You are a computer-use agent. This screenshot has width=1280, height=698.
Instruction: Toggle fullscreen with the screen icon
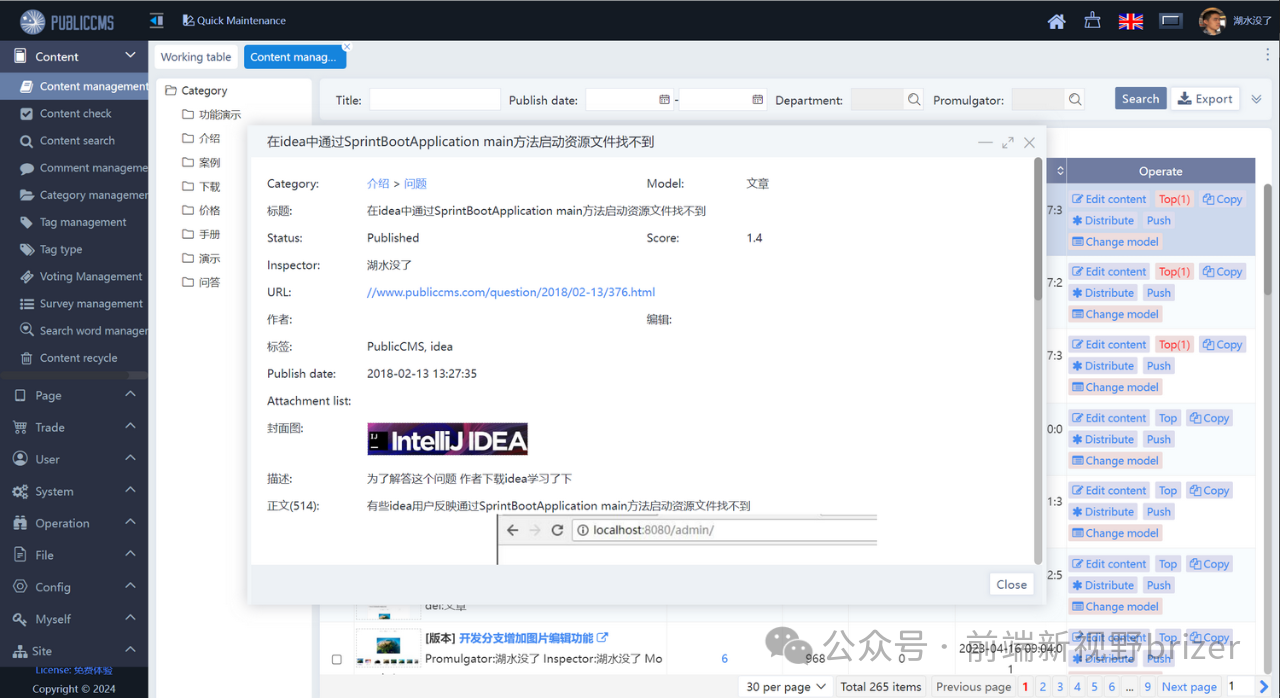1170,19
